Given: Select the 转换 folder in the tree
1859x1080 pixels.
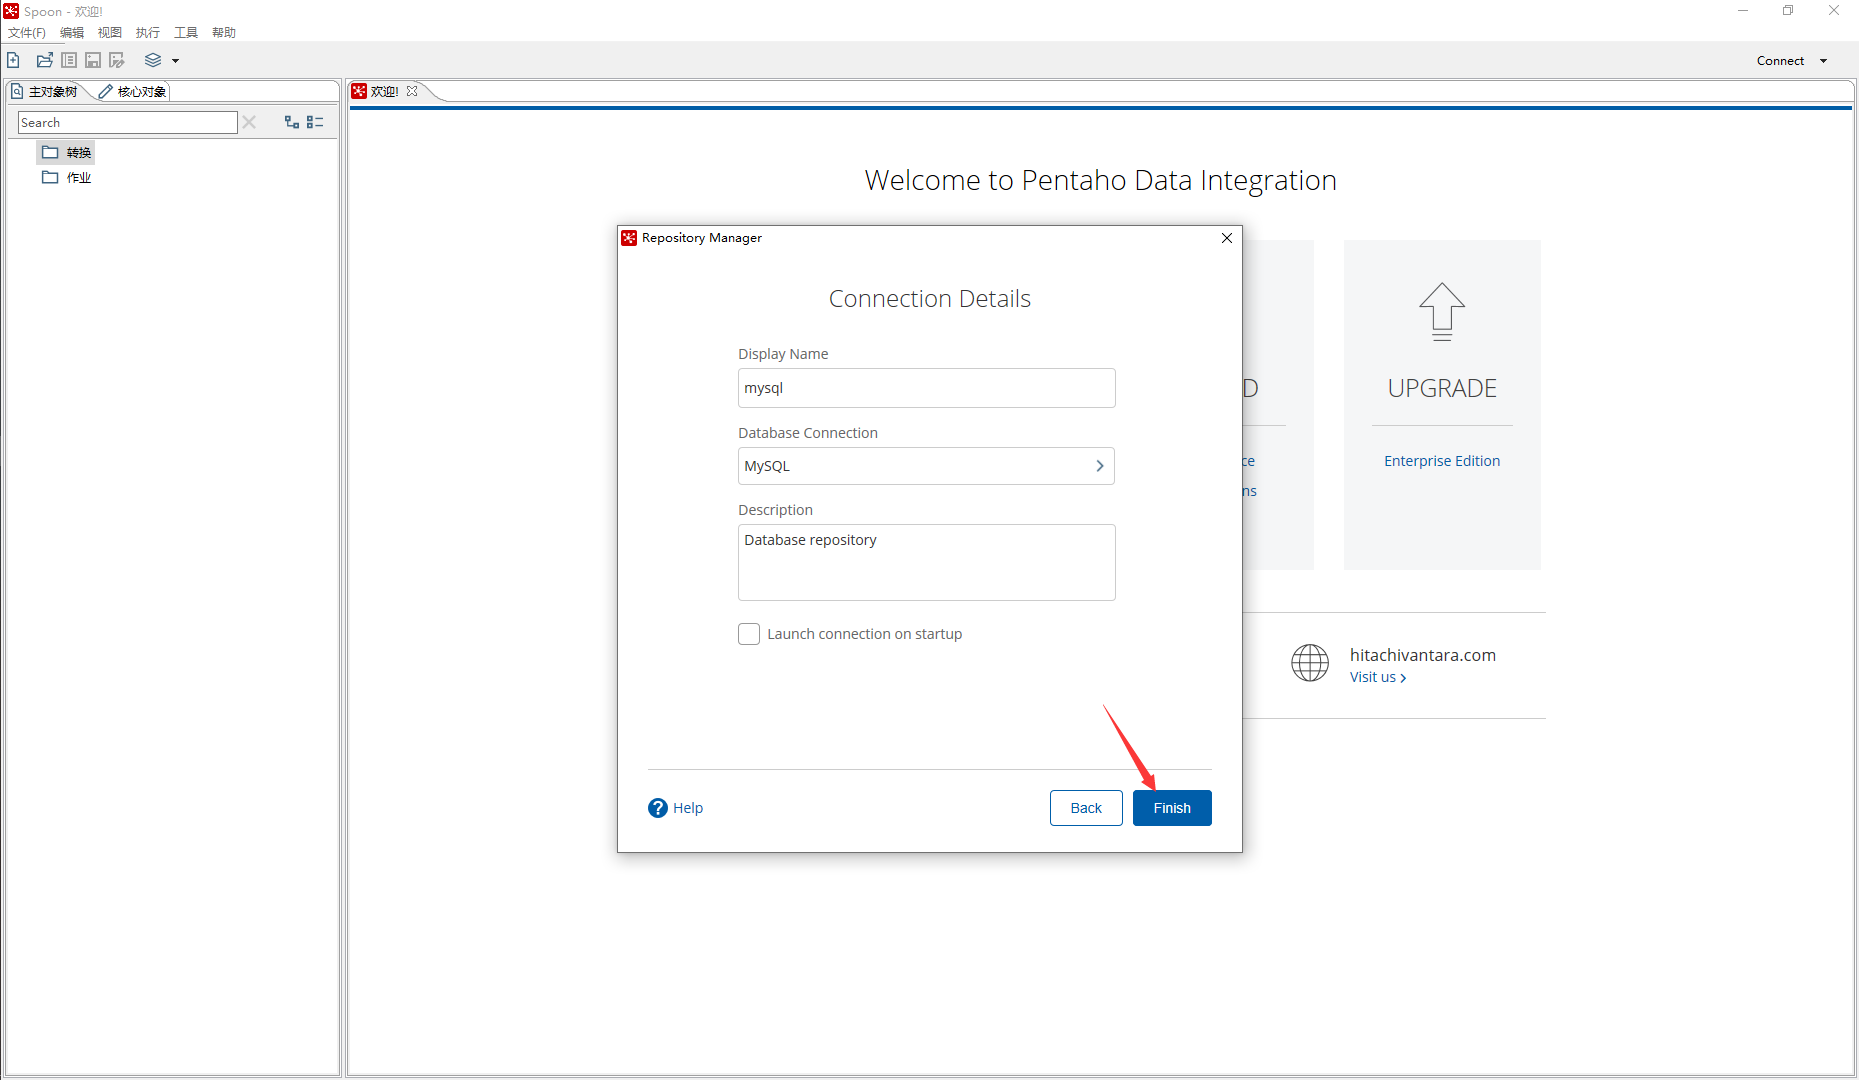Looking at the screenshot, I should (x=66, y=152).
